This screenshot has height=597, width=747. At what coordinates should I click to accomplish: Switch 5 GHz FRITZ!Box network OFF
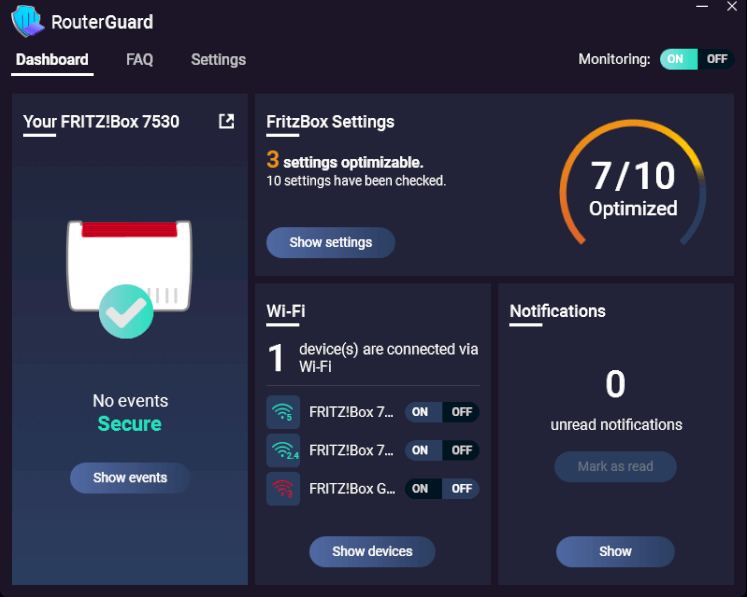tap(461, 412)
